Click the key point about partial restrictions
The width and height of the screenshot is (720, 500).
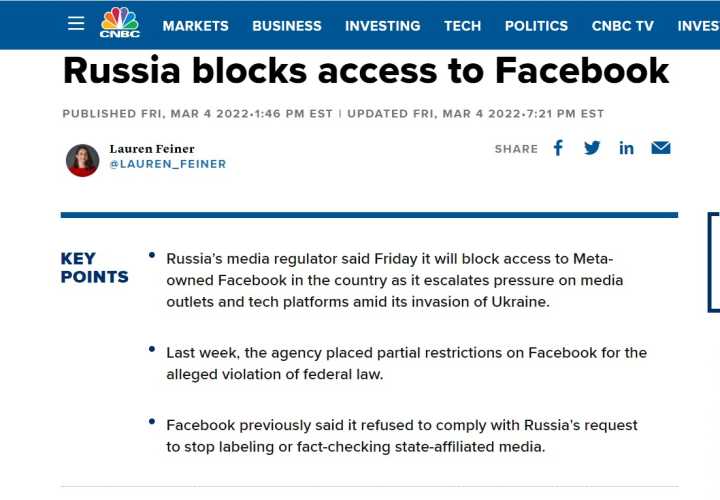406,363
